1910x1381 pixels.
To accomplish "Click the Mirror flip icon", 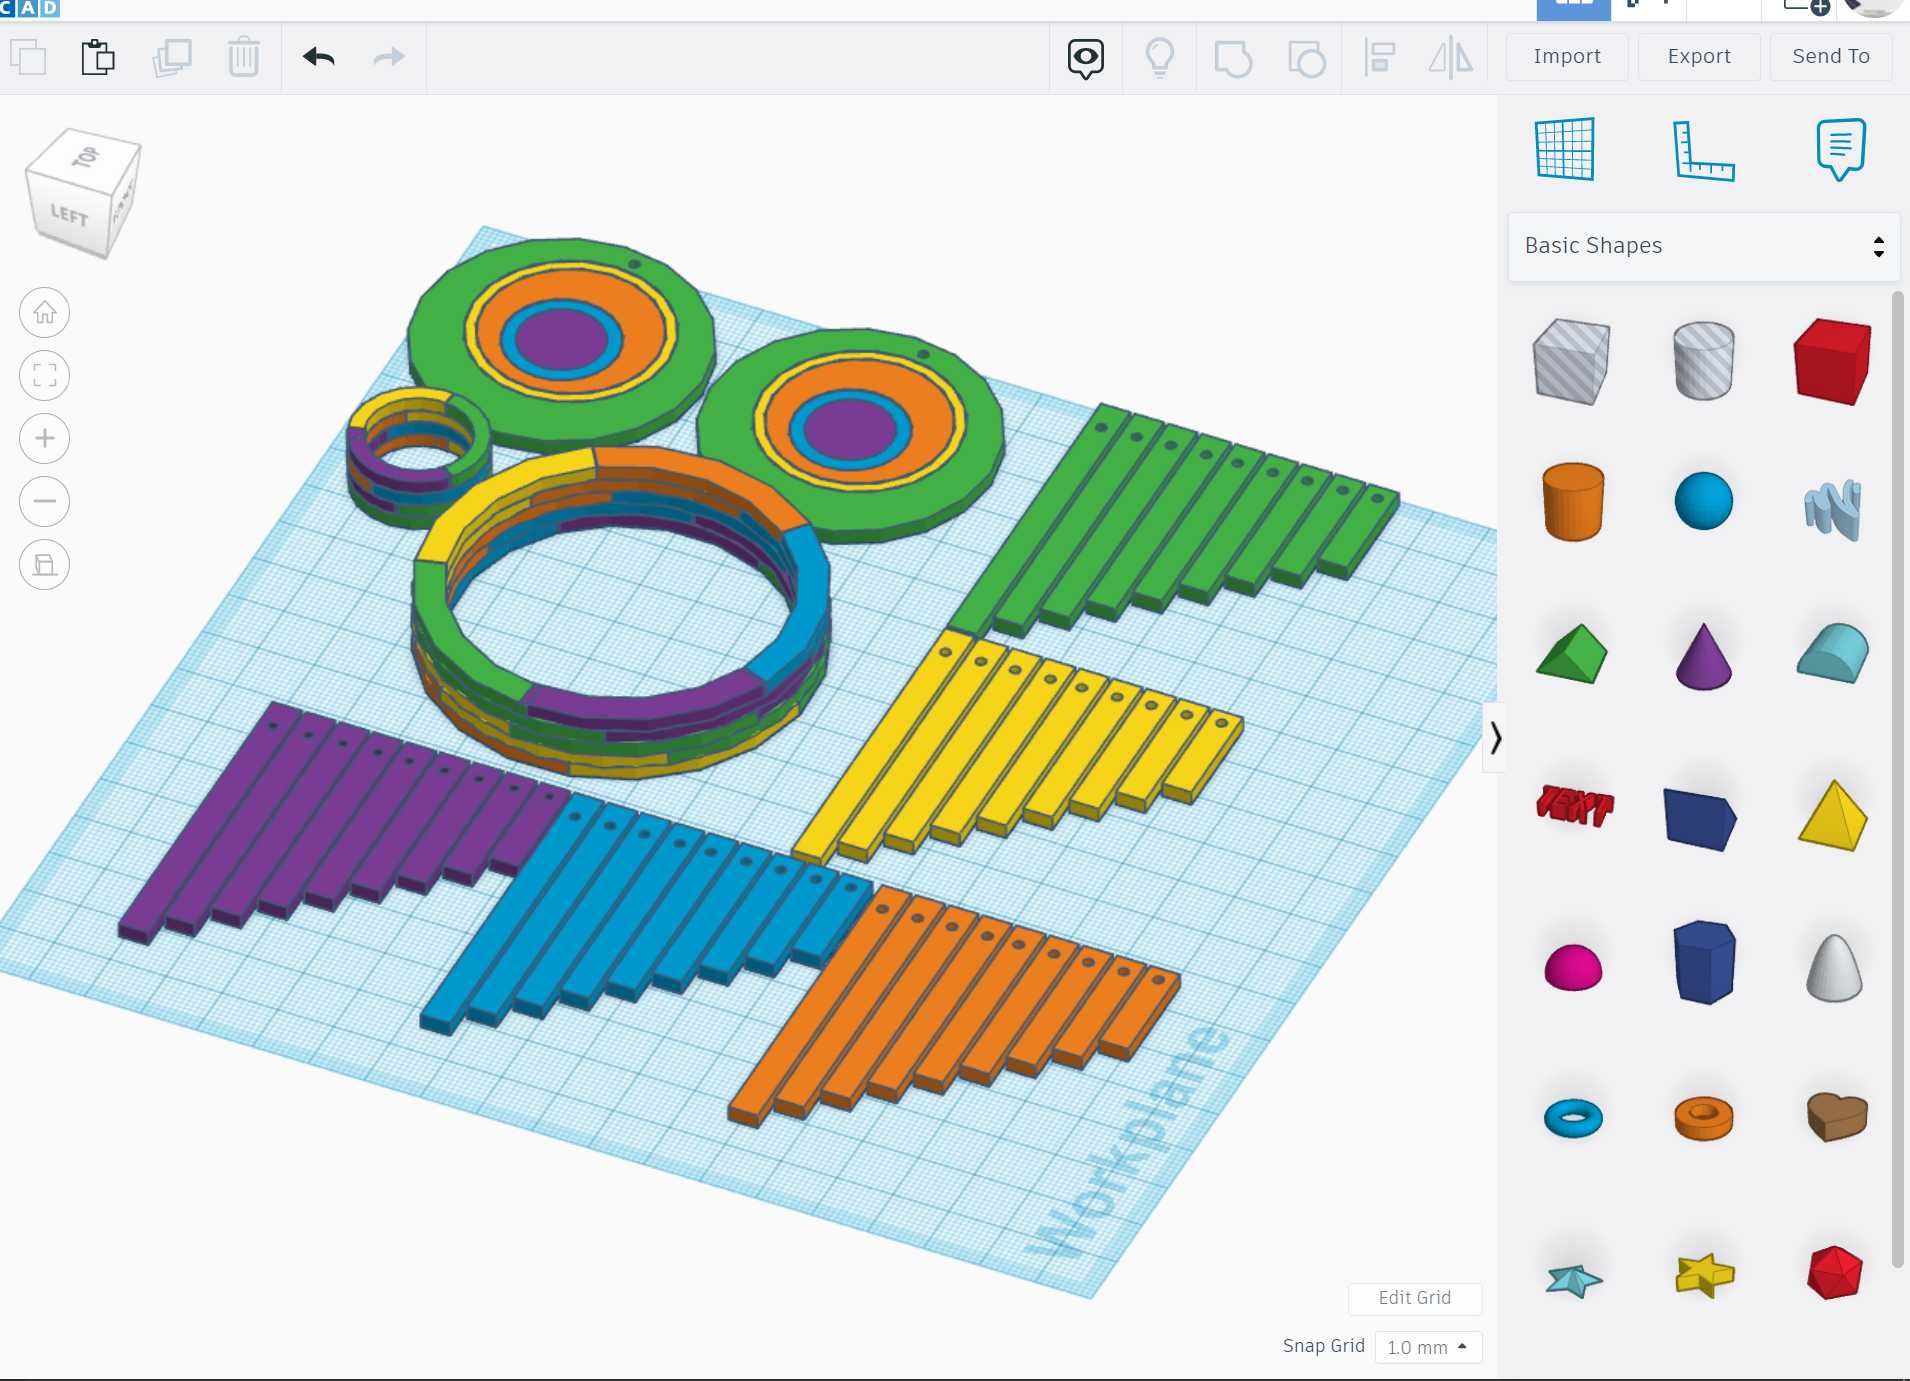I will (x=1450, y=58).
